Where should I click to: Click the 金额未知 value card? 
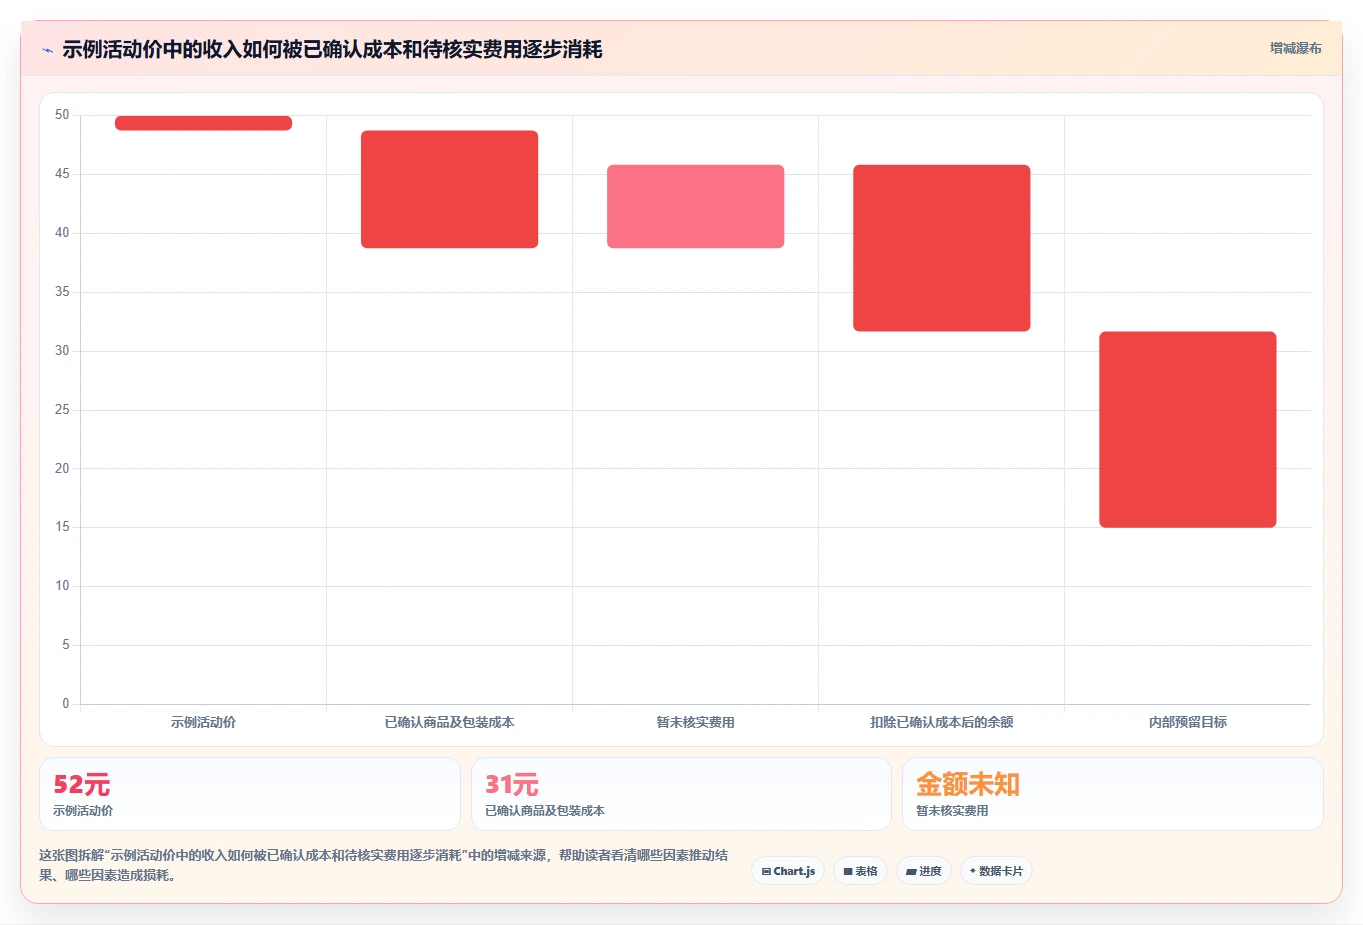[x=1112, y=794]
